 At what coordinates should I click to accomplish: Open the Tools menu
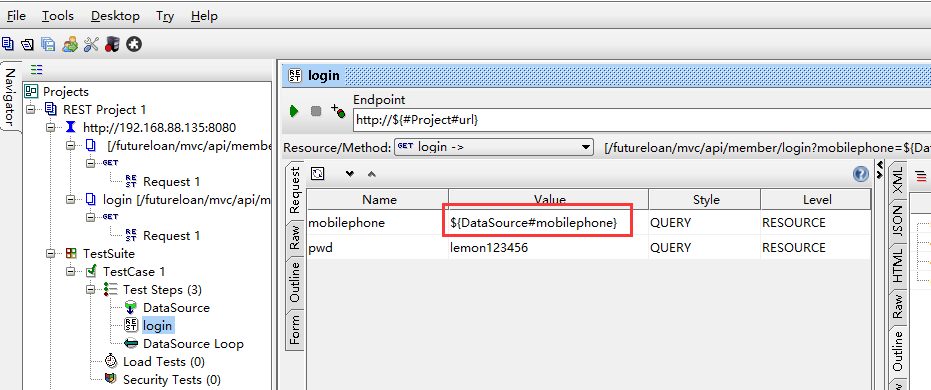pos(58,16)
